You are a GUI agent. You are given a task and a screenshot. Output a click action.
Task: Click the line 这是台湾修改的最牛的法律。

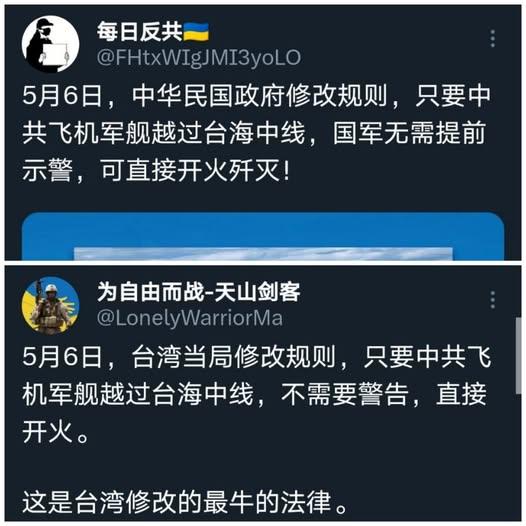coord(185,503)
